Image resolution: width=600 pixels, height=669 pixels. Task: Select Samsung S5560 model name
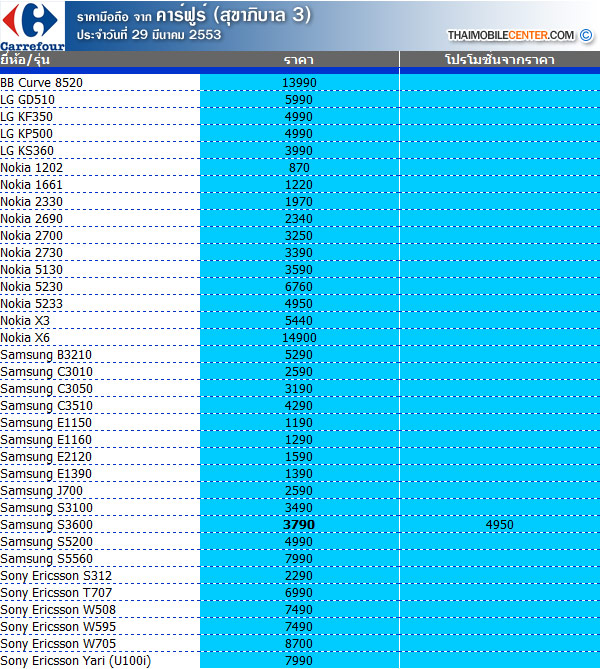(47, 559)
